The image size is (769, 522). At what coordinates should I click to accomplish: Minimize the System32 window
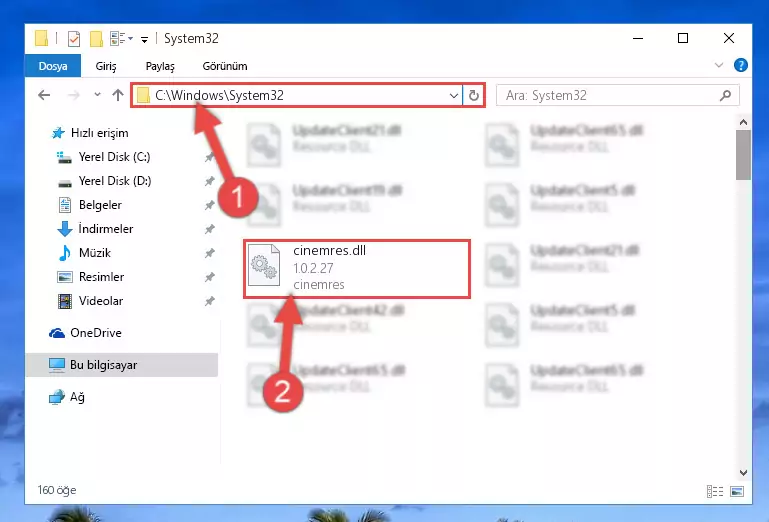[x=638, y=38]
